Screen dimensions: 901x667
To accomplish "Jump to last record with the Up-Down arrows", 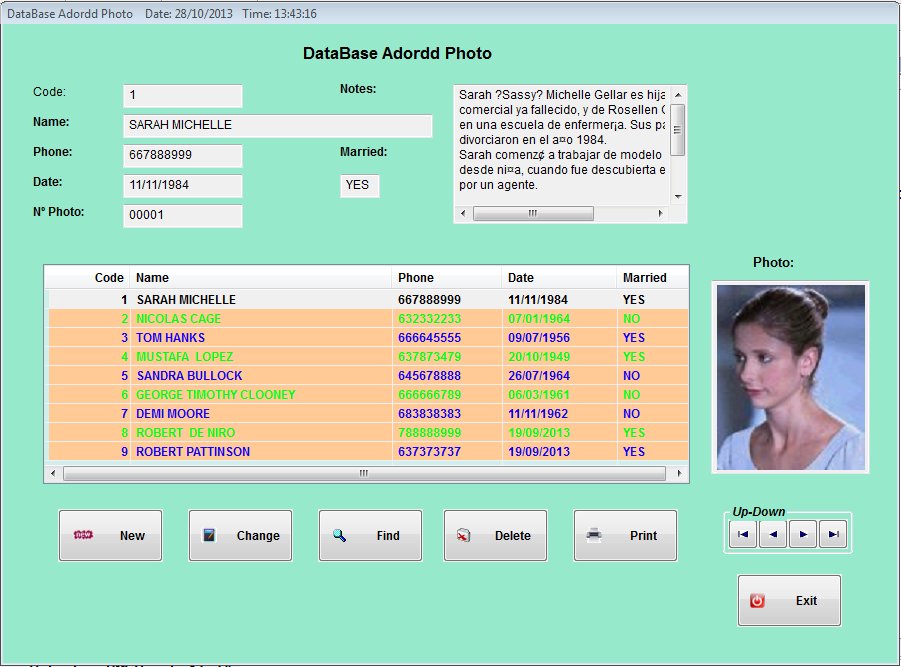I will pos(833,534).
